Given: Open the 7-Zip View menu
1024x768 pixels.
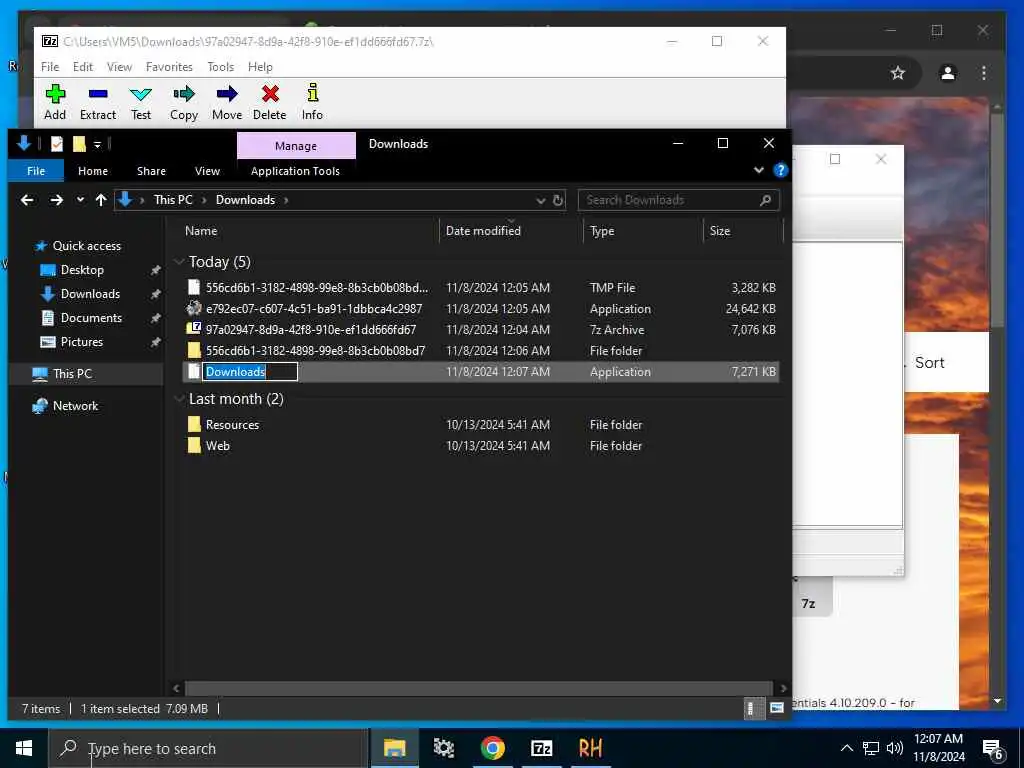Looking at the screenshot, I should [119, 67].
